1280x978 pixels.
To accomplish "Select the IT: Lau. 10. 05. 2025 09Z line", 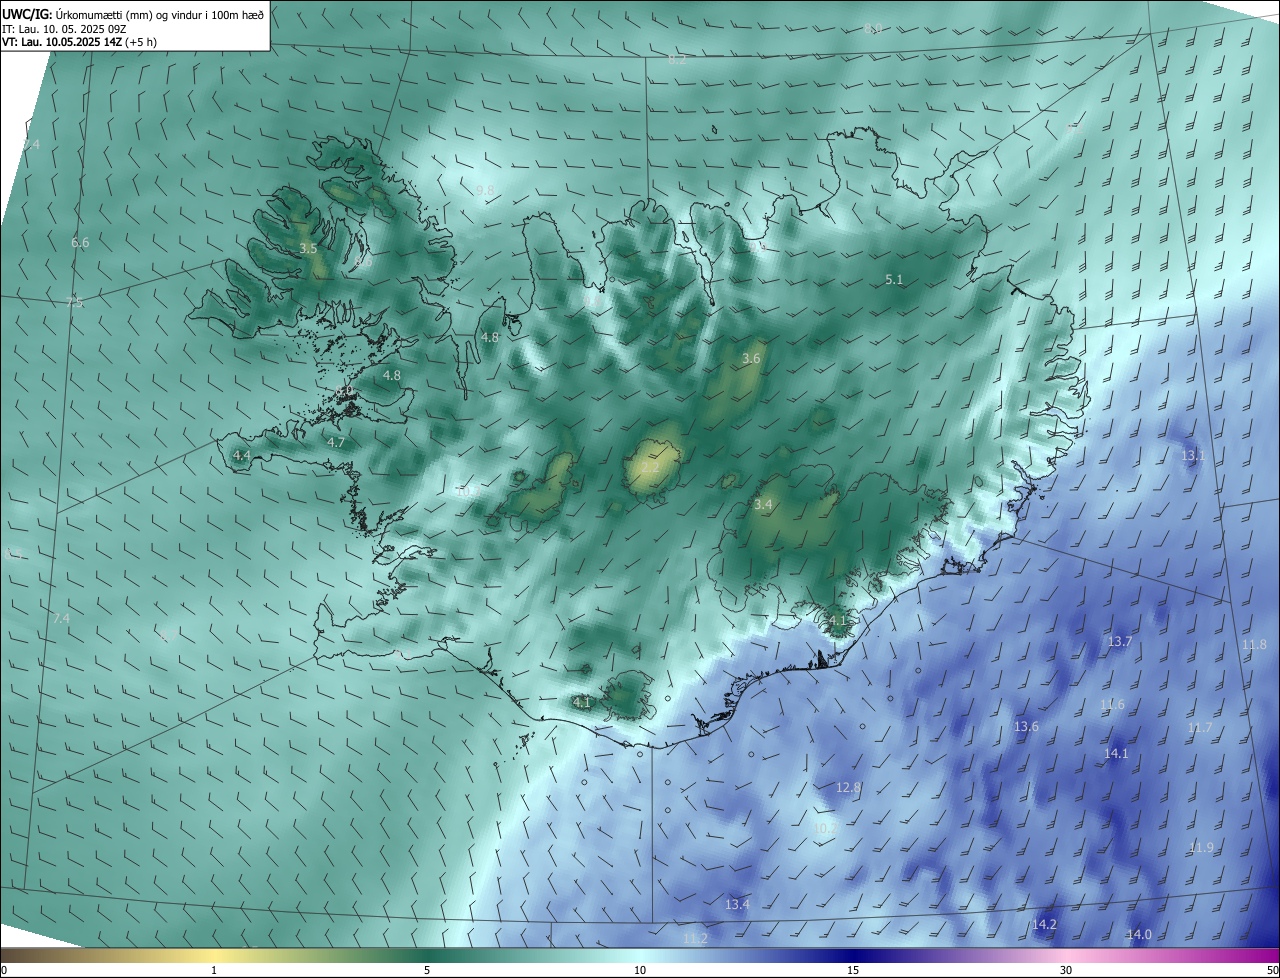I will pos(66,29).
